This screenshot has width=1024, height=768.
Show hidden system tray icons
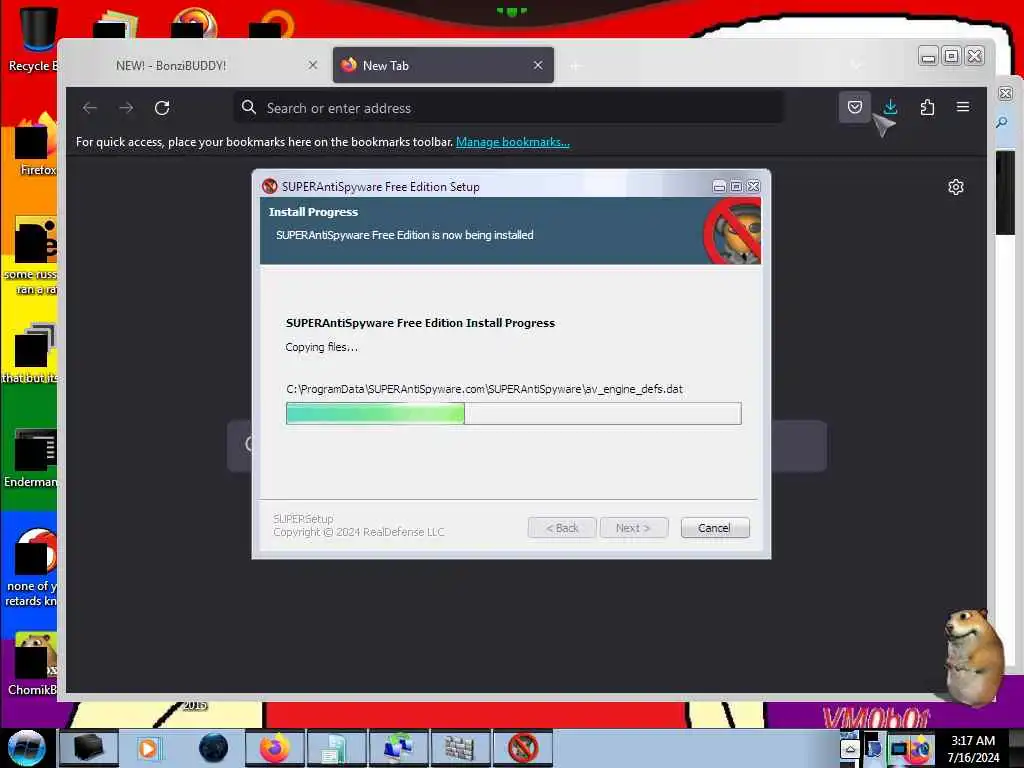tap(850, 749)
